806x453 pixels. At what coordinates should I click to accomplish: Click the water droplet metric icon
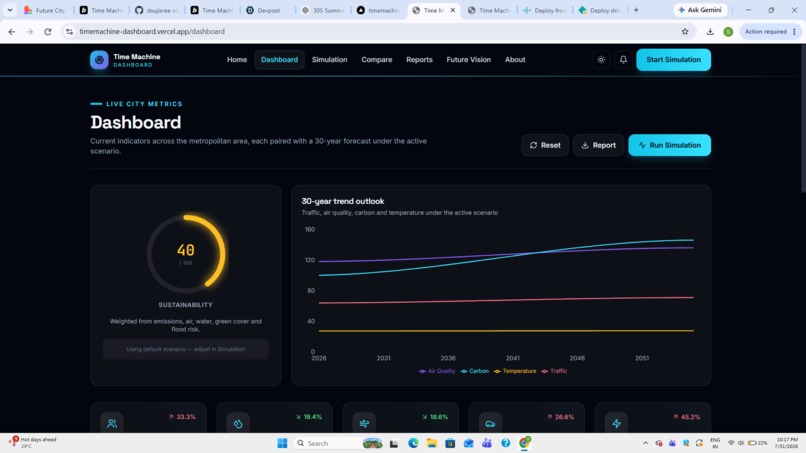click(238, 424)
